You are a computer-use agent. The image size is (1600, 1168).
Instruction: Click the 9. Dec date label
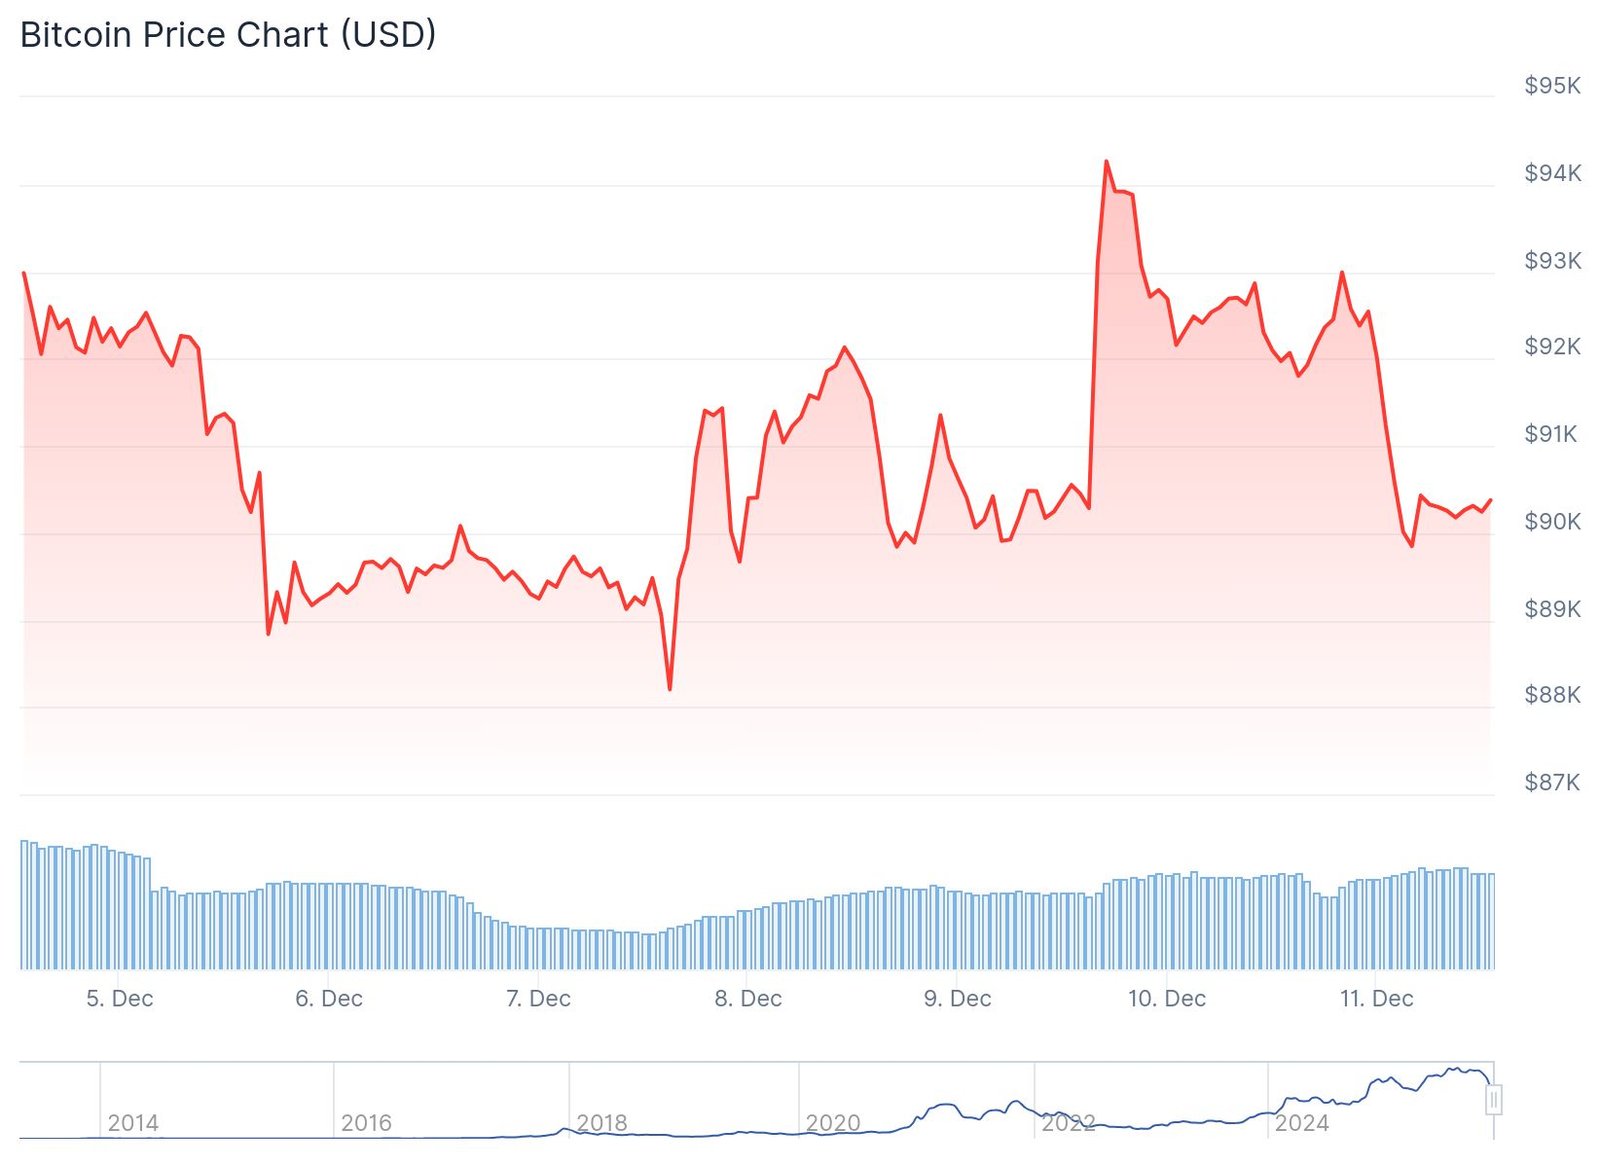click(957, 998)
